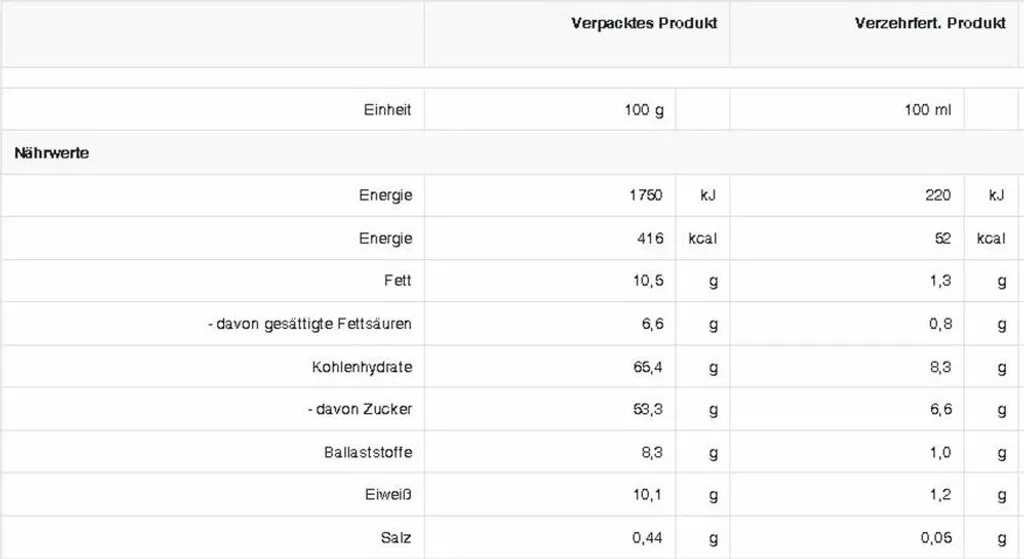Select the Salz row label
This screenshot has width=1024, height=559.
coord(396,538)
